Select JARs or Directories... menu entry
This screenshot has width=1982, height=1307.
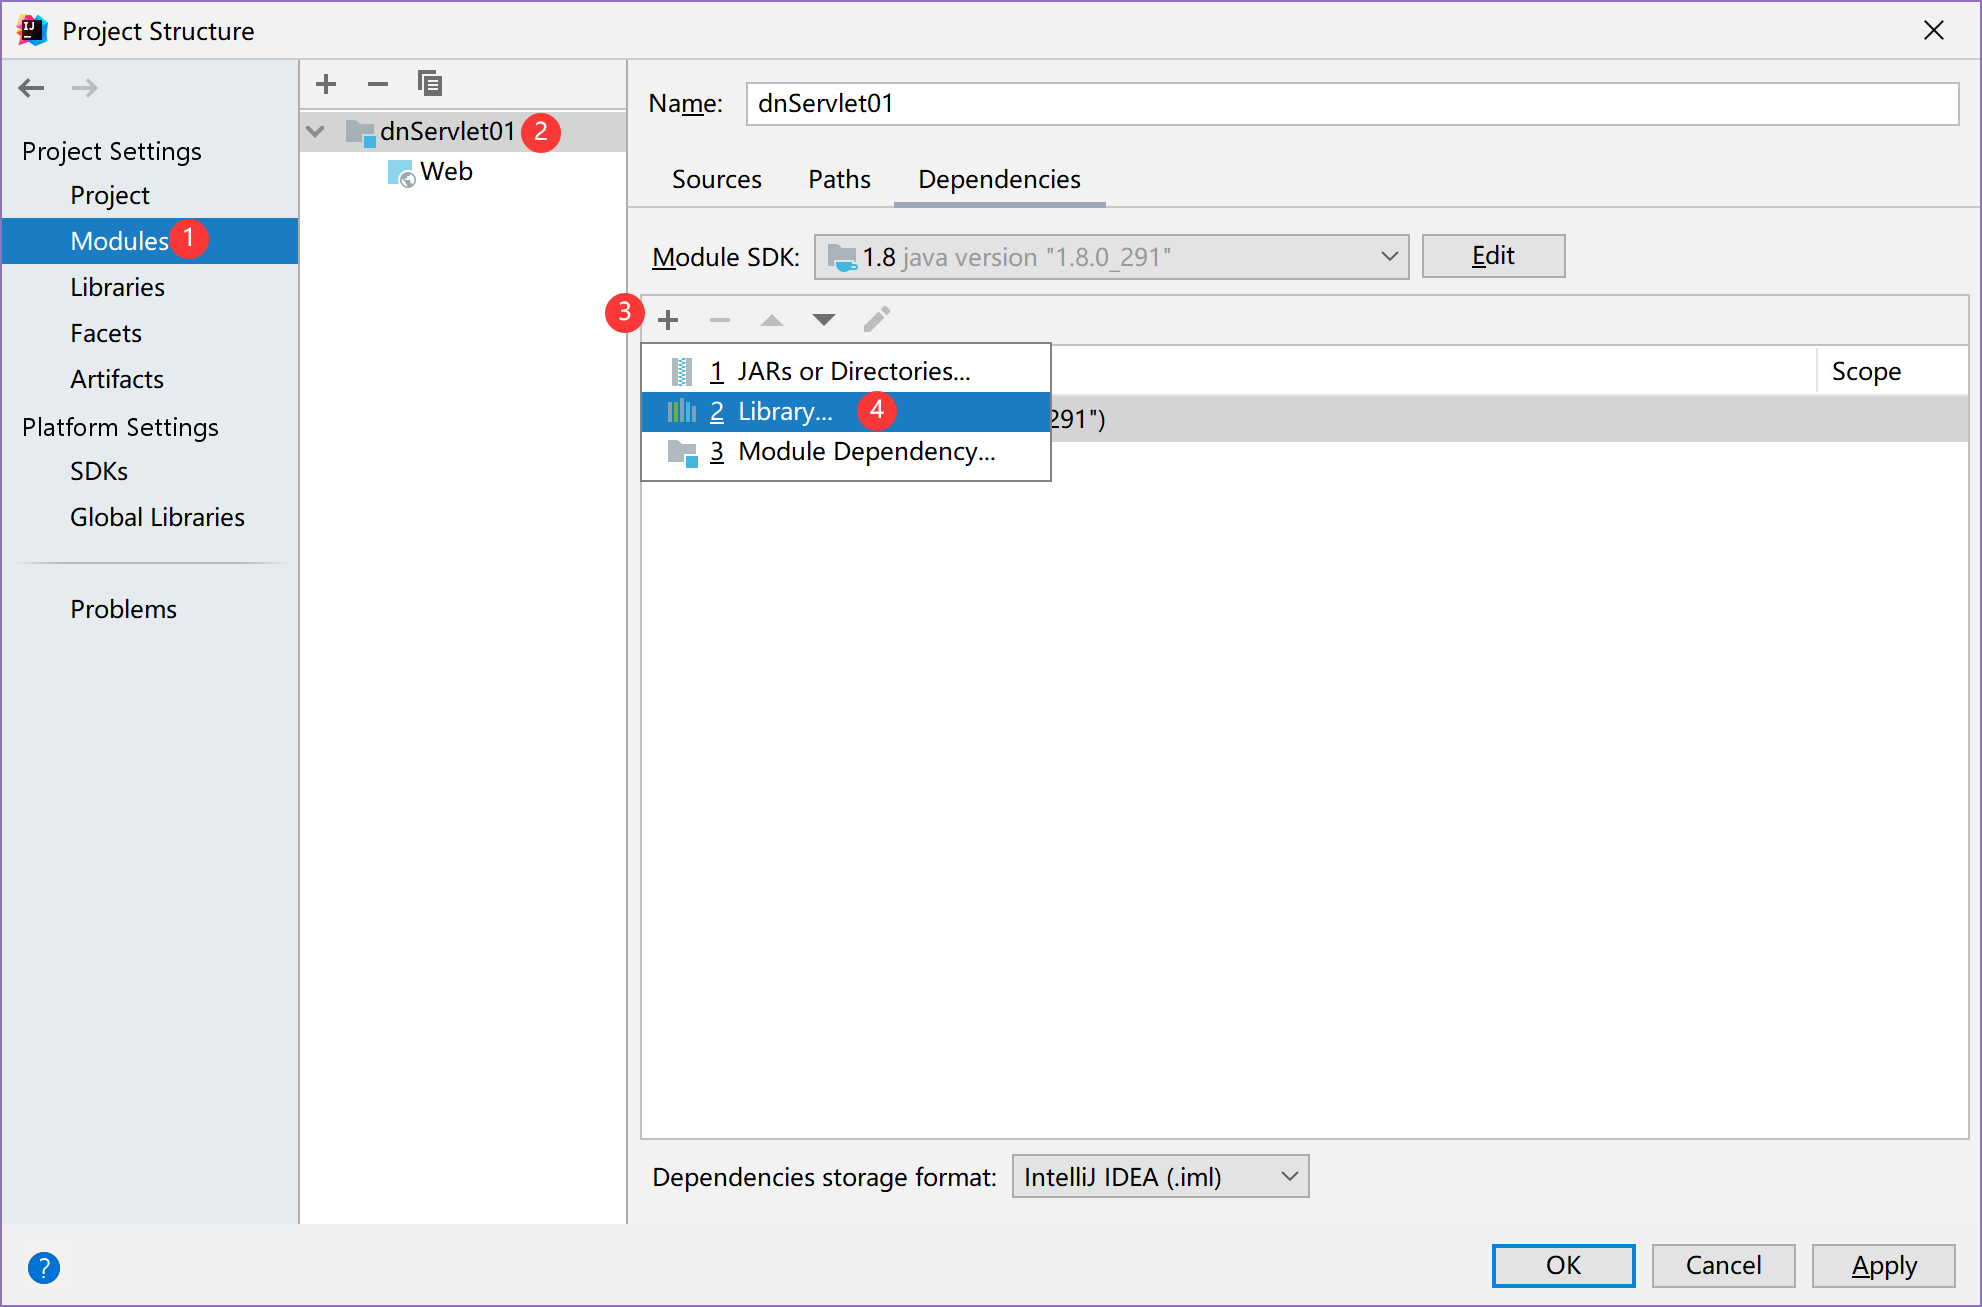point(853,372)
